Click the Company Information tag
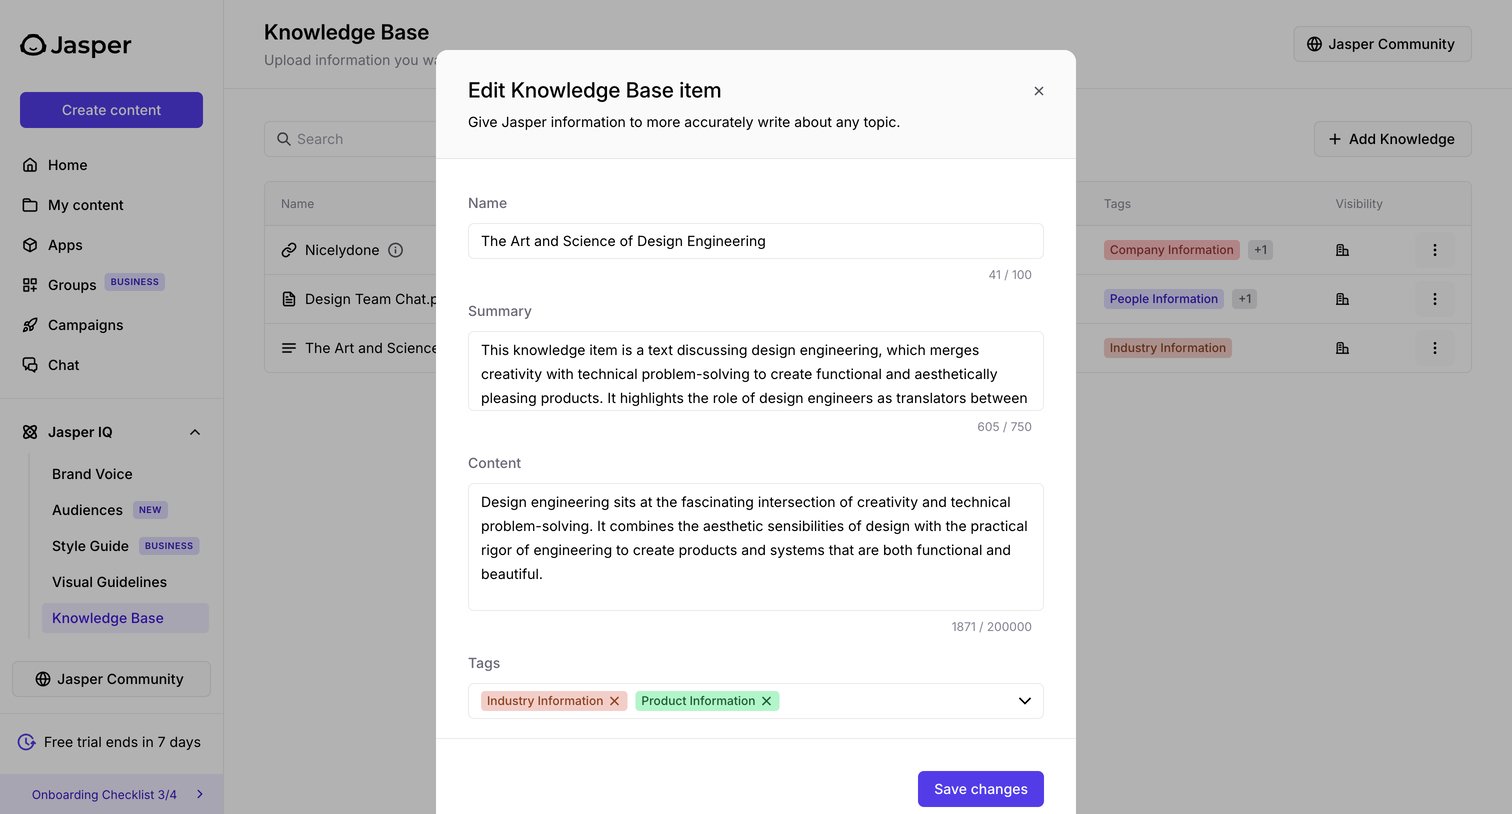The height and width of the screenshot is (814, 1512). [x=1171, y=250]
